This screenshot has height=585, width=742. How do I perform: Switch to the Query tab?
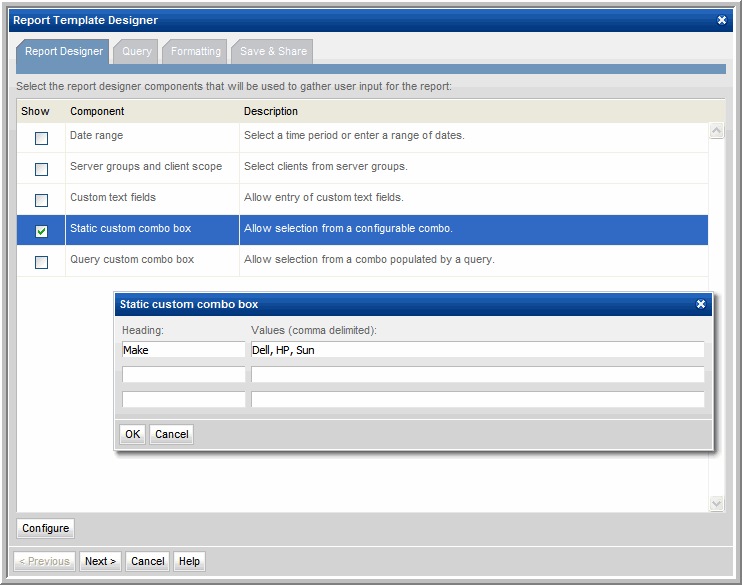coord(137,52)
